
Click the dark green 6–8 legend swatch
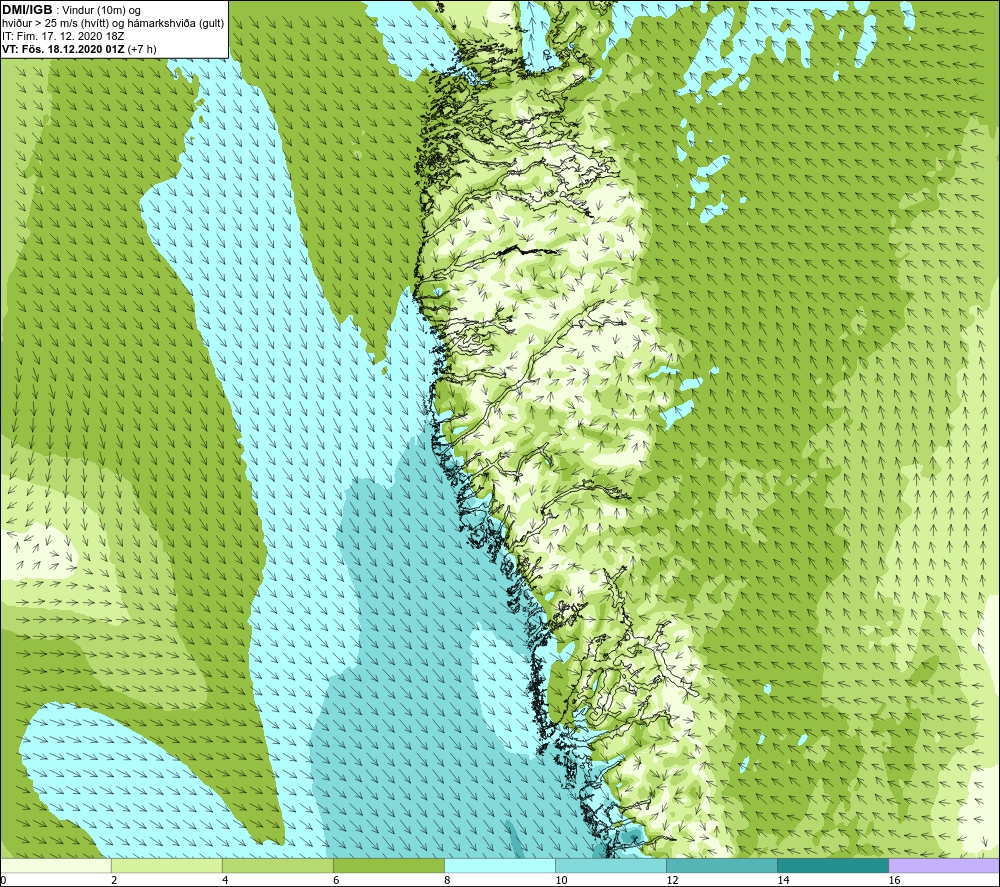pos(388,866)
